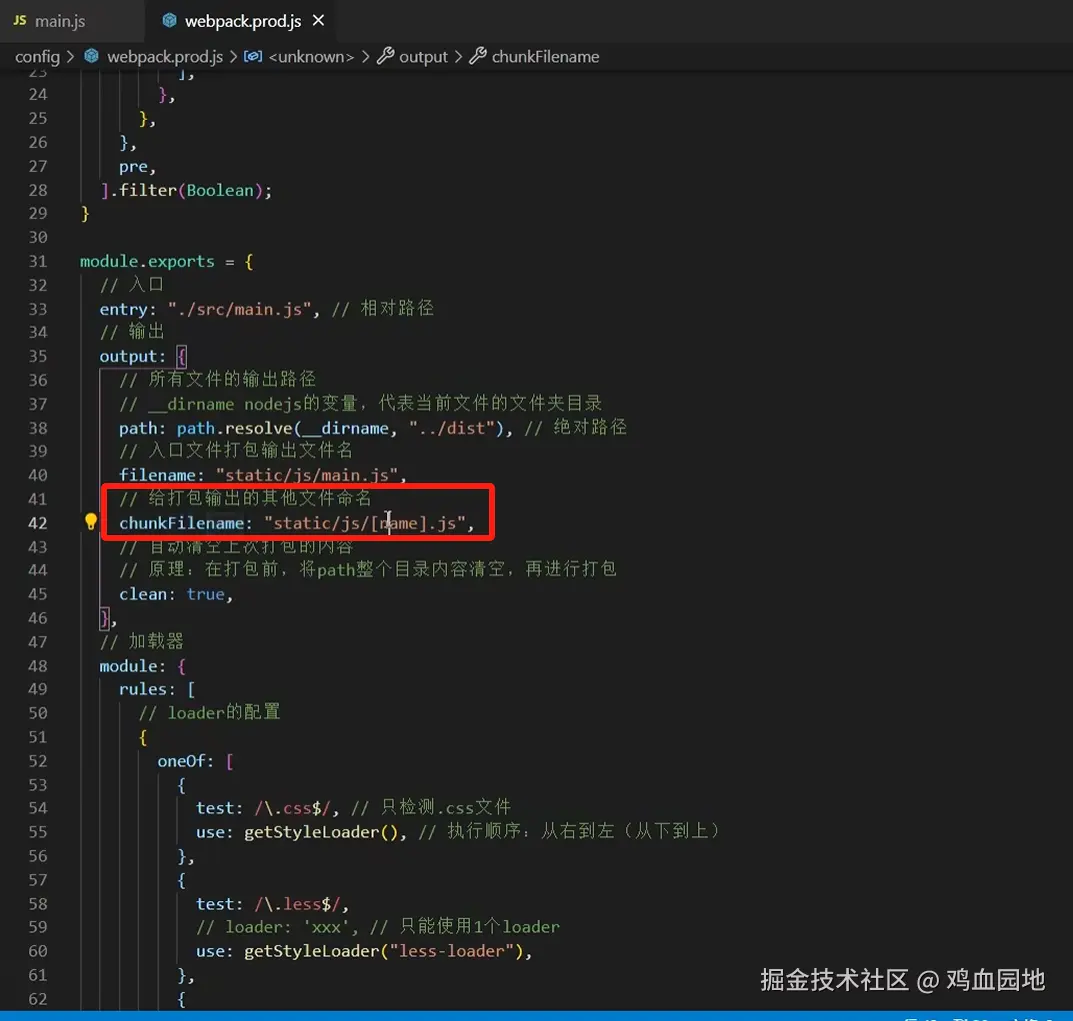Click pre on line 27
Viewport: 1073px width, 1021px height.
[x=133, y=166]
